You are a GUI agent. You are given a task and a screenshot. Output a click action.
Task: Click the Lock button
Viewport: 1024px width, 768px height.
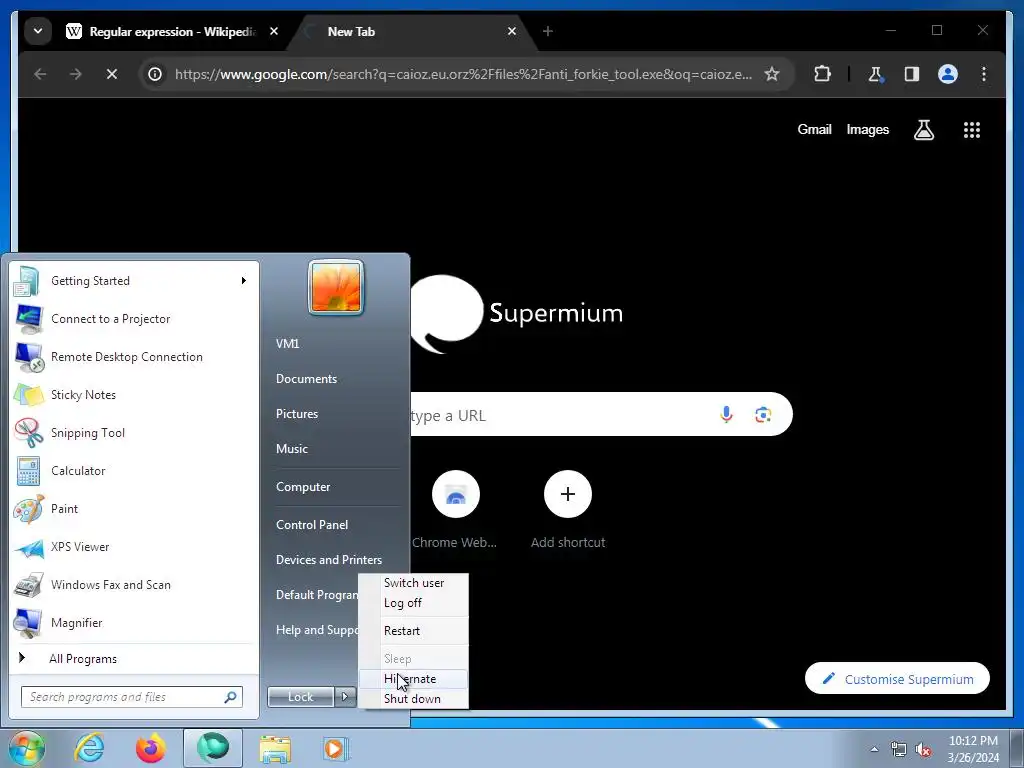(300, 697)
